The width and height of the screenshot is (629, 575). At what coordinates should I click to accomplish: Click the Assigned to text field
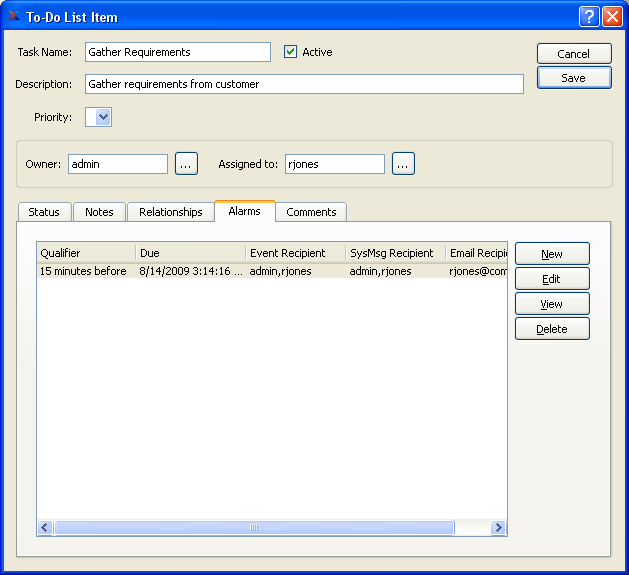[x=335, y=164]
